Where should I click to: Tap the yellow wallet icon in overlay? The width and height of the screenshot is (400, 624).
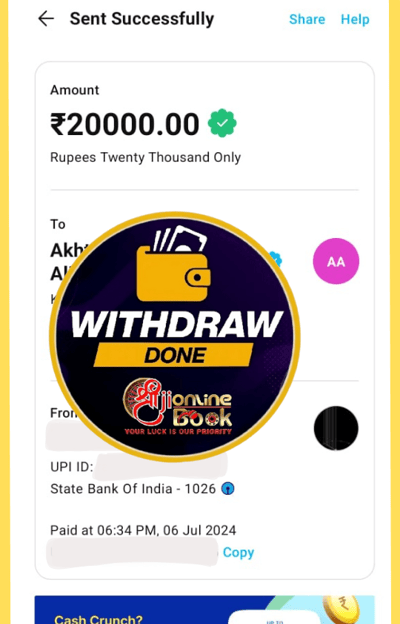[x=173, y=265]
